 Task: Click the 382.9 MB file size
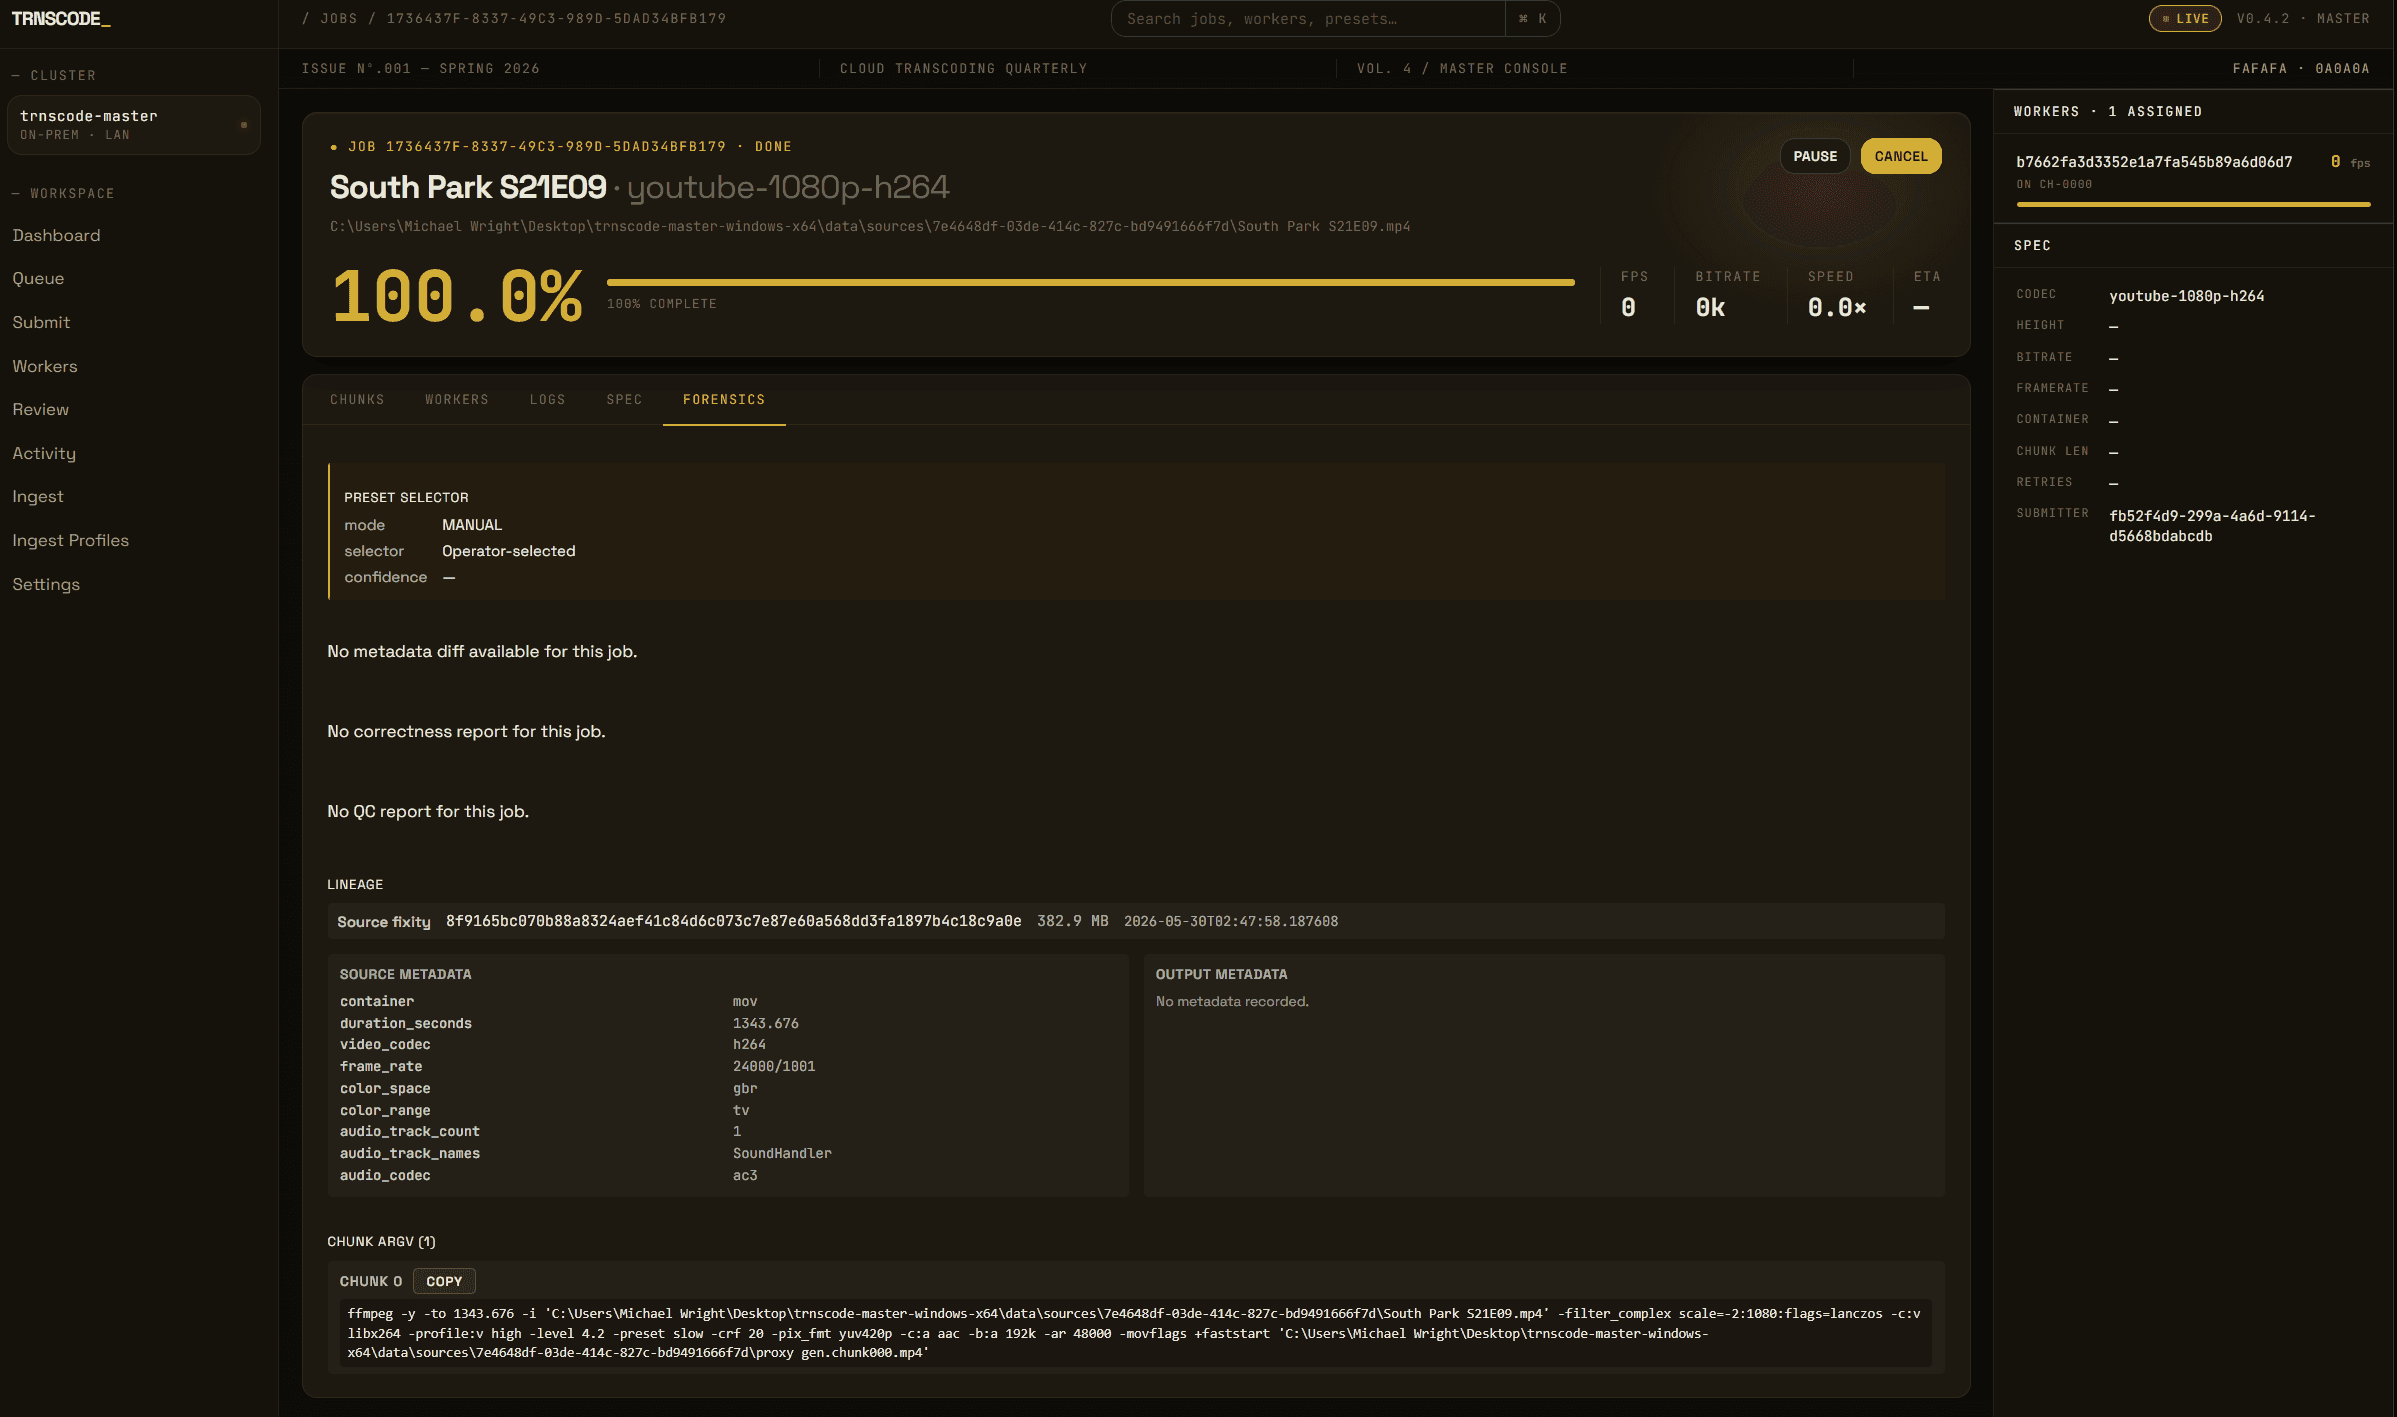1072,921
